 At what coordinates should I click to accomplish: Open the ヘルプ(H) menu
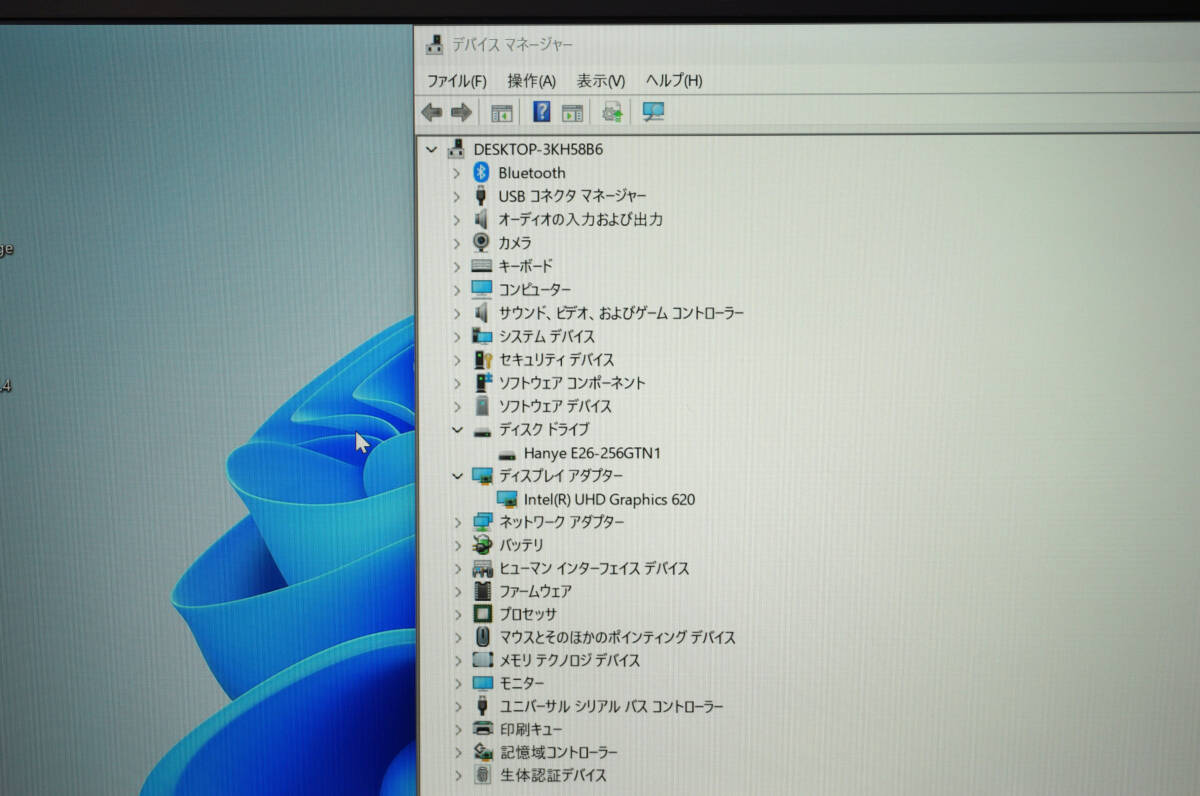pyautogui.click(x=673, y=81)
